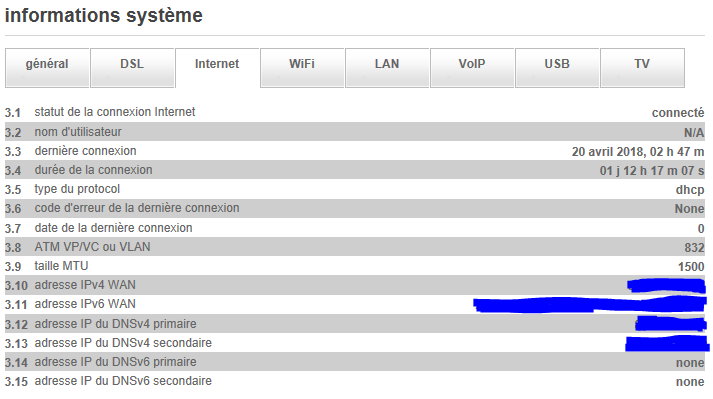This screenshot has height=399, width=713.
Task: Select the statut de la connexion Internet row
Action: pyautogui.click(x=355, y=112)
